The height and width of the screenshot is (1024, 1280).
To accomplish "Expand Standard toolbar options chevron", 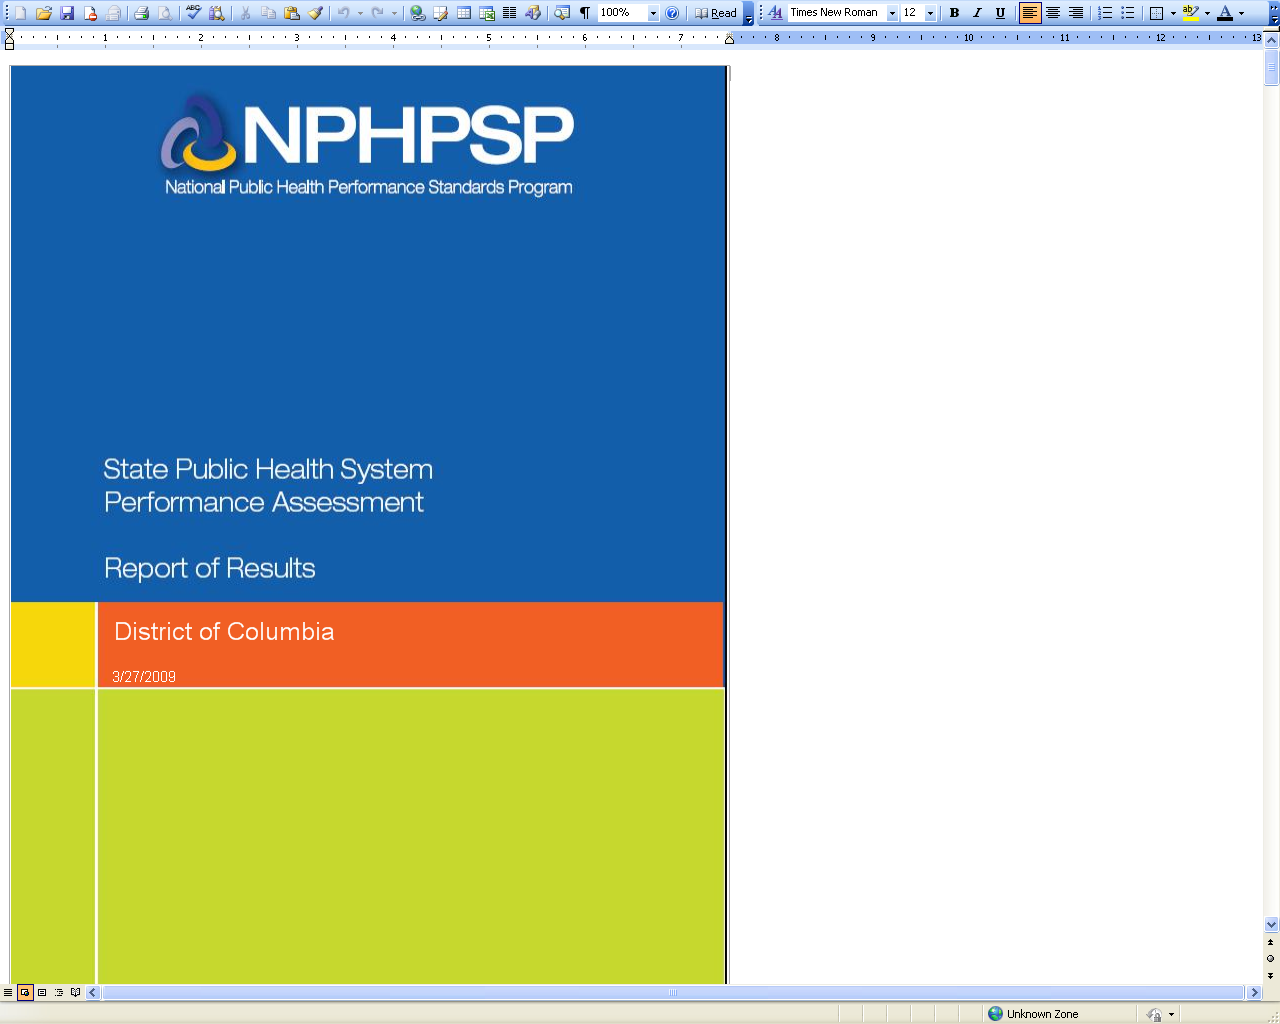I will tap(749, 13).
